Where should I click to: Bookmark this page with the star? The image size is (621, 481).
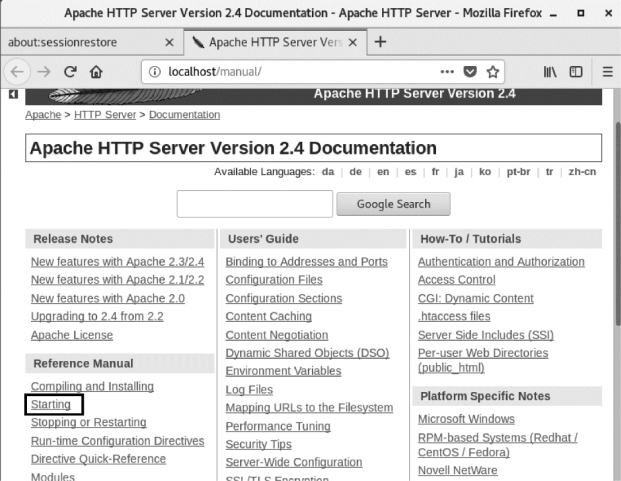493,72
